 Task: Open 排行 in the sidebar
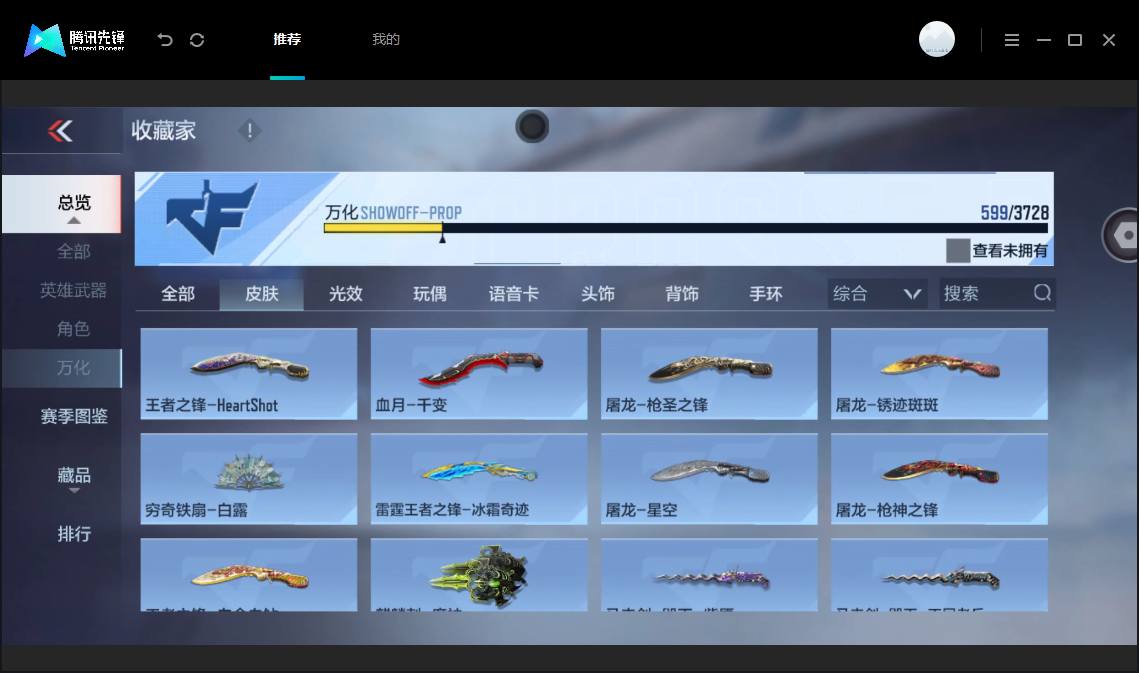click(74, 533)
